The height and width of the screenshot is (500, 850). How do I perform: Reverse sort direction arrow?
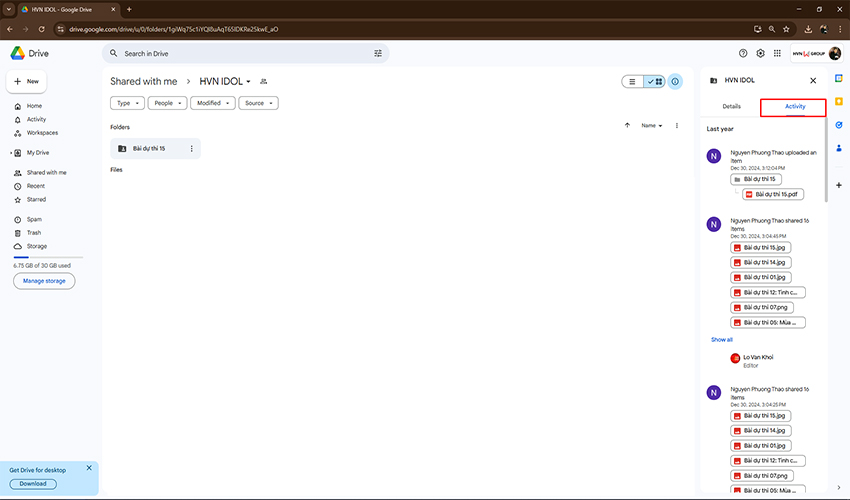tap(627, 125)
